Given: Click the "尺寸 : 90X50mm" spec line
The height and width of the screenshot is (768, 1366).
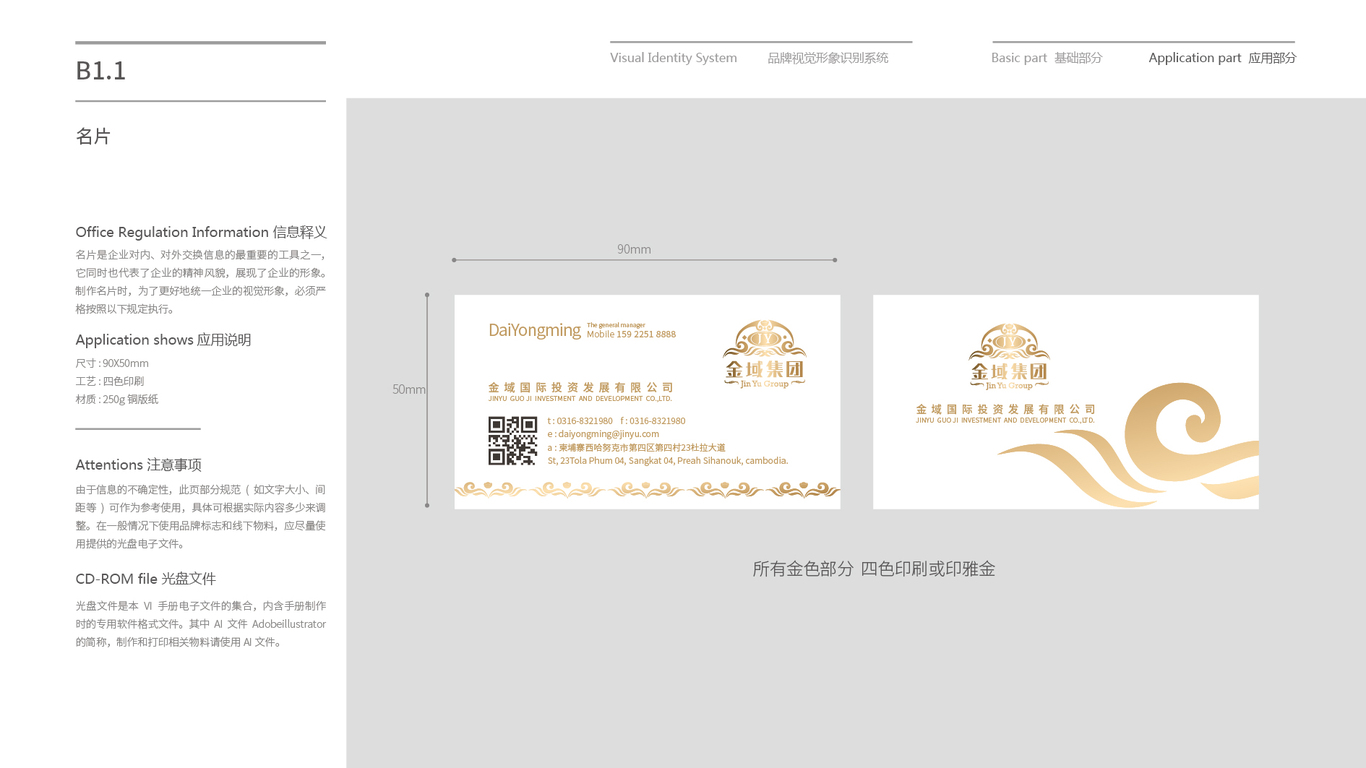Looking at the screenshot, I should pyautogui.click(x=112, y=363).
